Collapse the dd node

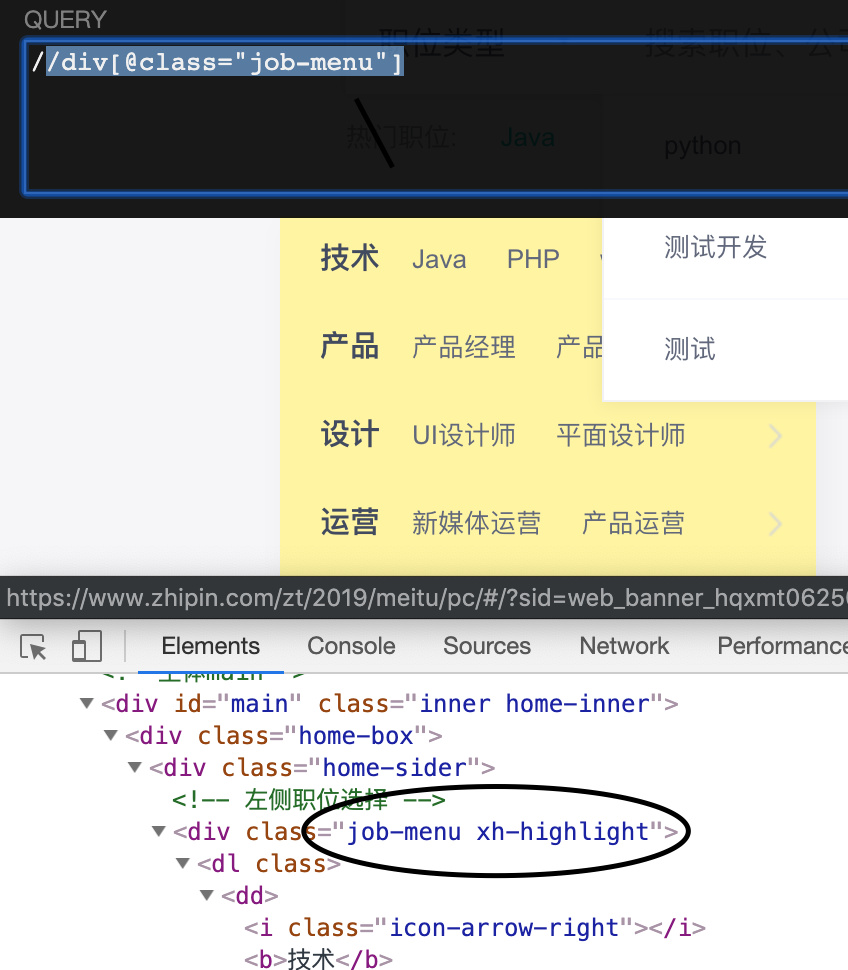[207, 895]
